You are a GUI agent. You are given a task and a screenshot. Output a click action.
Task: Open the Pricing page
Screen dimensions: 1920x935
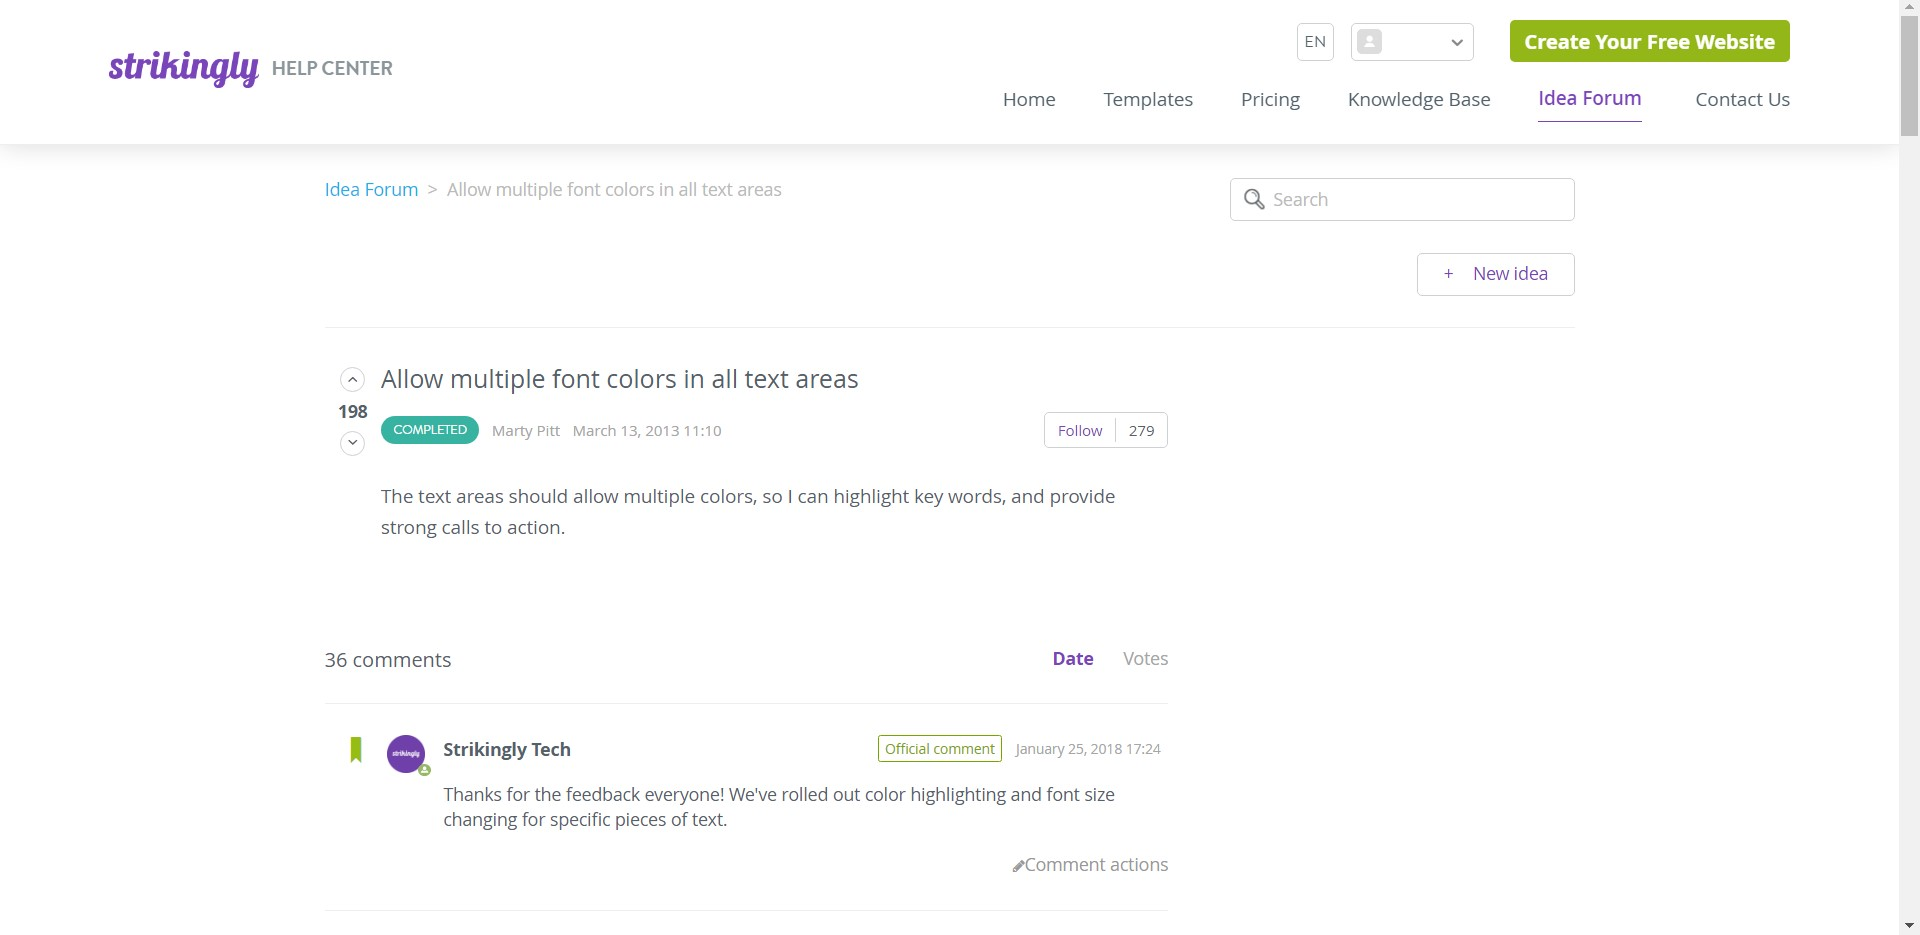point(1270,99)
